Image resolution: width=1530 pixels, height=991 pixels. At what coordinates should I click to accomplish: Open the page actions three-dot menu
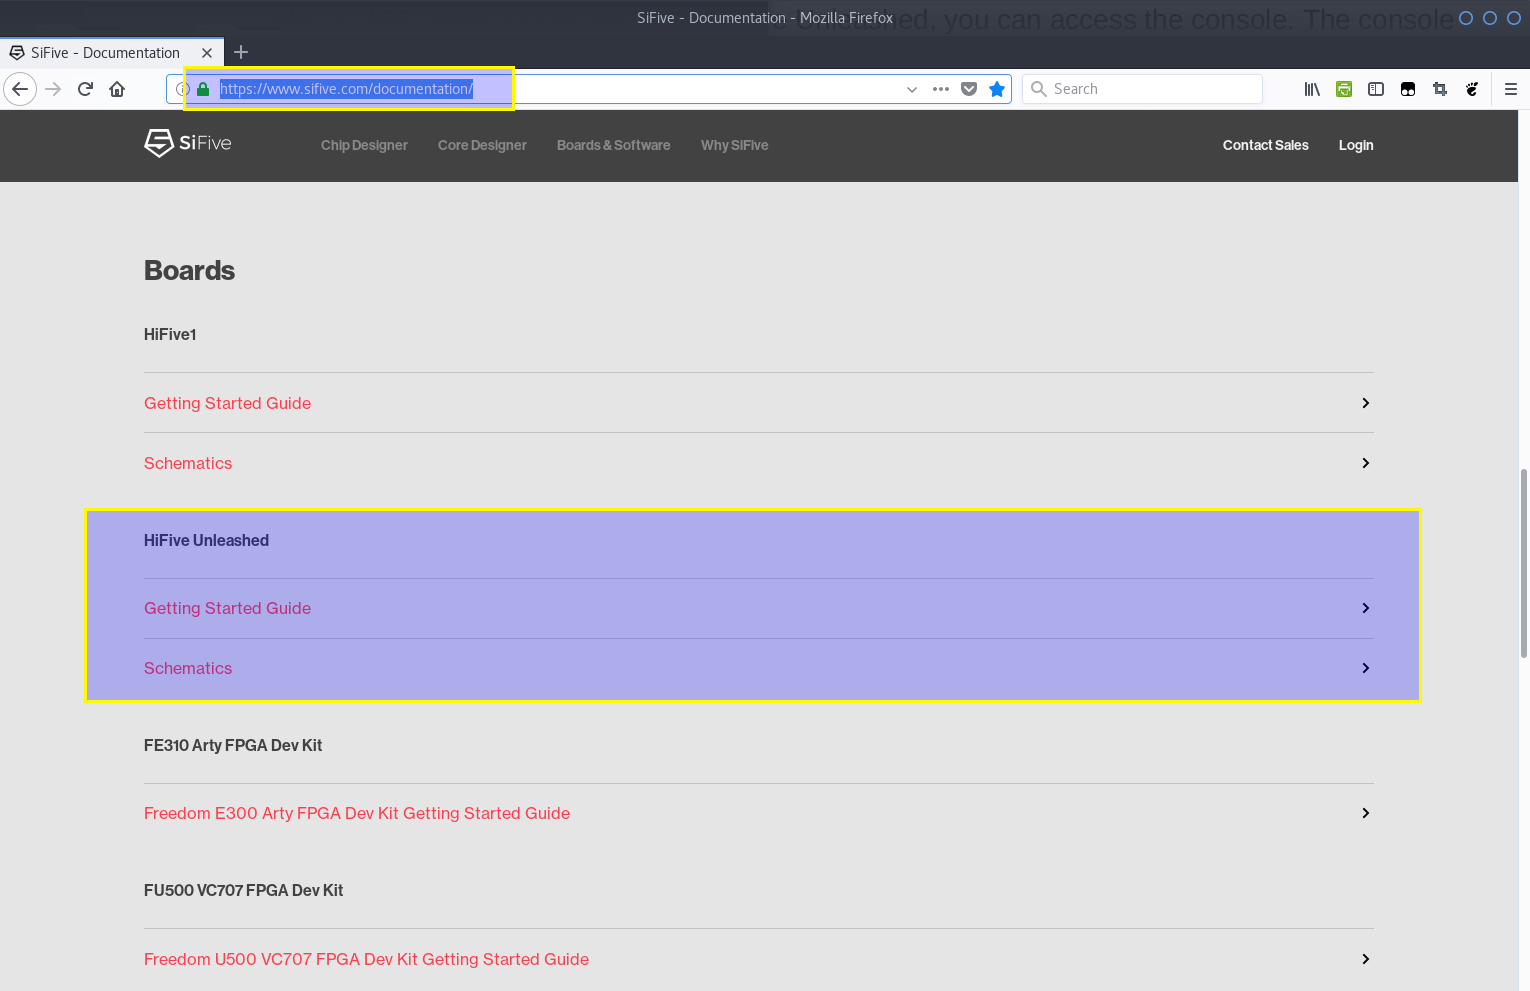(x=941, y=89)
